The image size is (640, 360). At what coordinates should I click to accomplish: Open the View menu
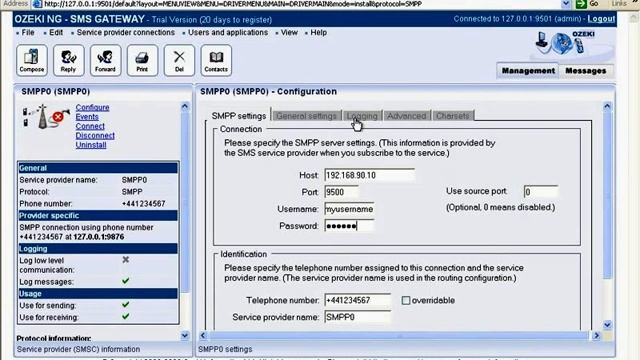point(289,32)
